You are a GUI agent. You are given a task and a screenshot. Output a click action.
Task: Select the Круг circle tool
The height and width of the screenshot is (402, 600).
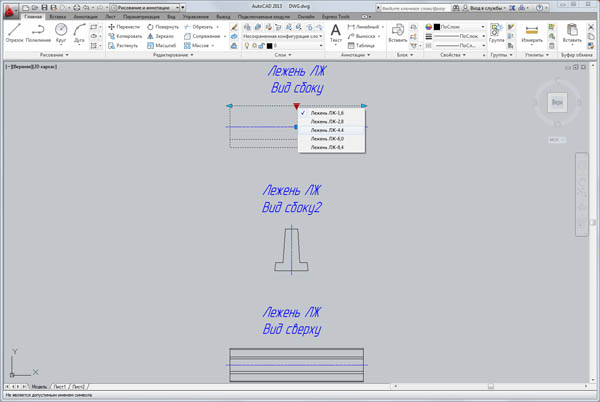click(61, 33)
